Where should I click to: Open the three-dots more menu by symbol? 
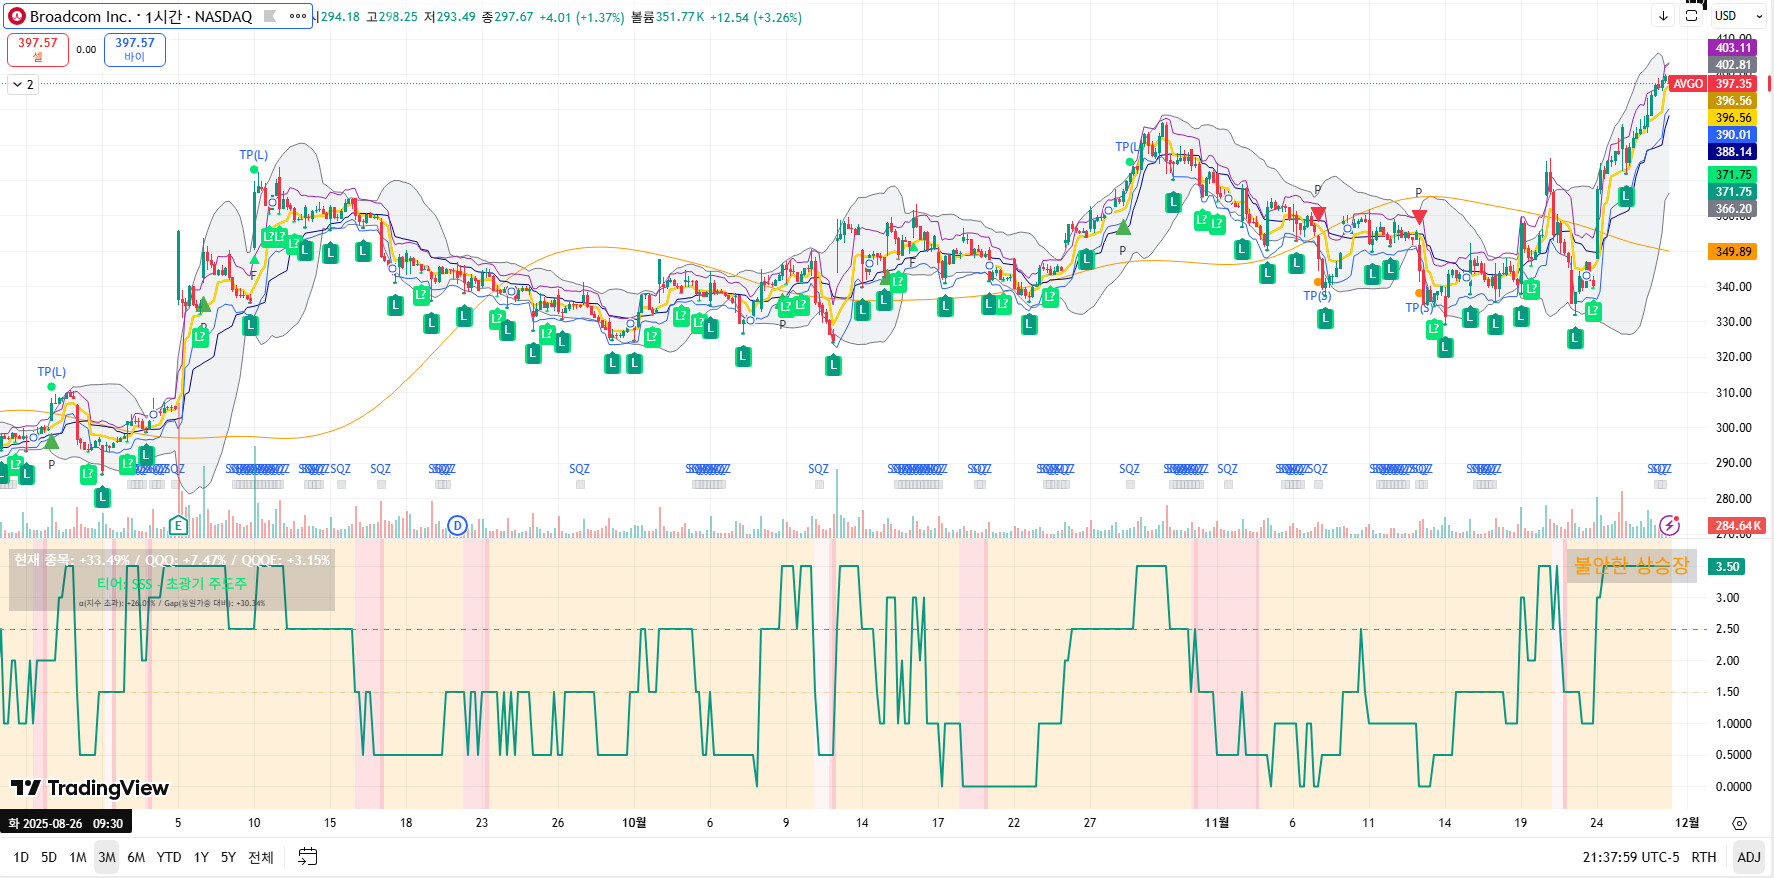pyautogui.click(x=298, y=16)
